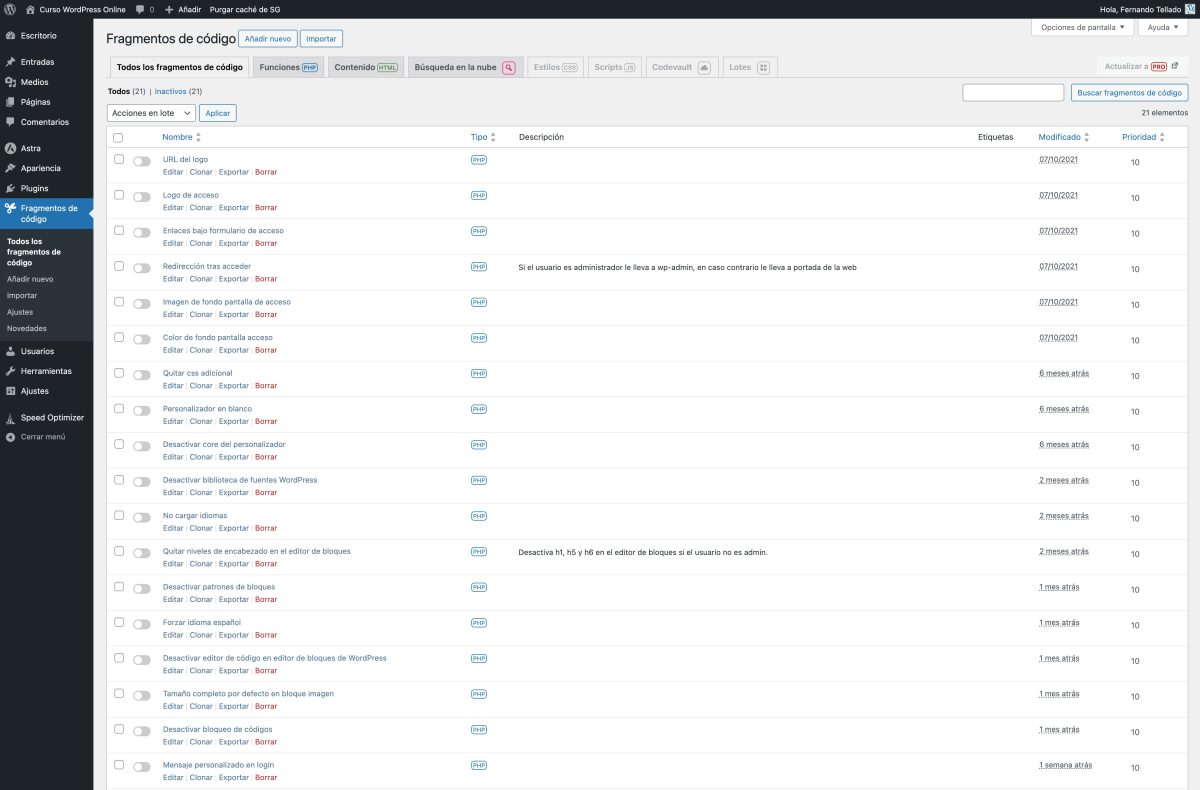Tick the select-all checkbox in table header
1200x790 pixels.
pos(119,138)
